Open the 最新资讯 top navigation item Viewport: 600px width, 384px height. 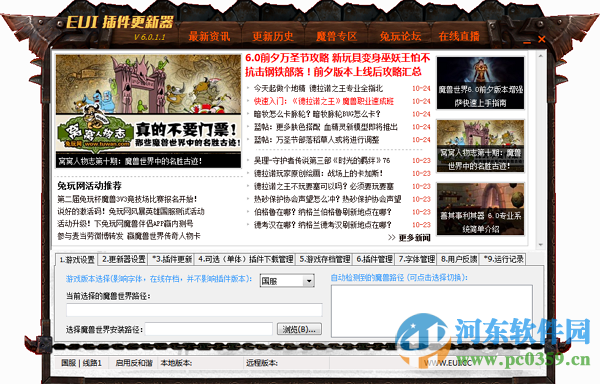coord(209,36)
